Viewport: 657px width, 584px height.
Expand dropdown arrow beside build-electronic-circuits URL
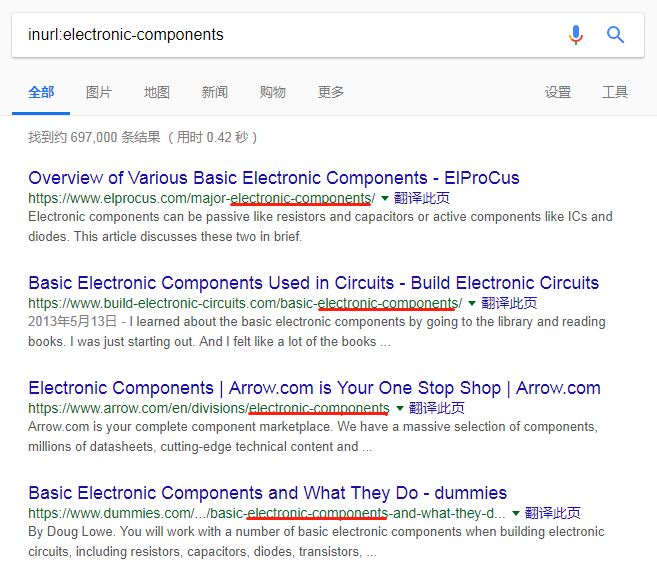click(472, 304)
